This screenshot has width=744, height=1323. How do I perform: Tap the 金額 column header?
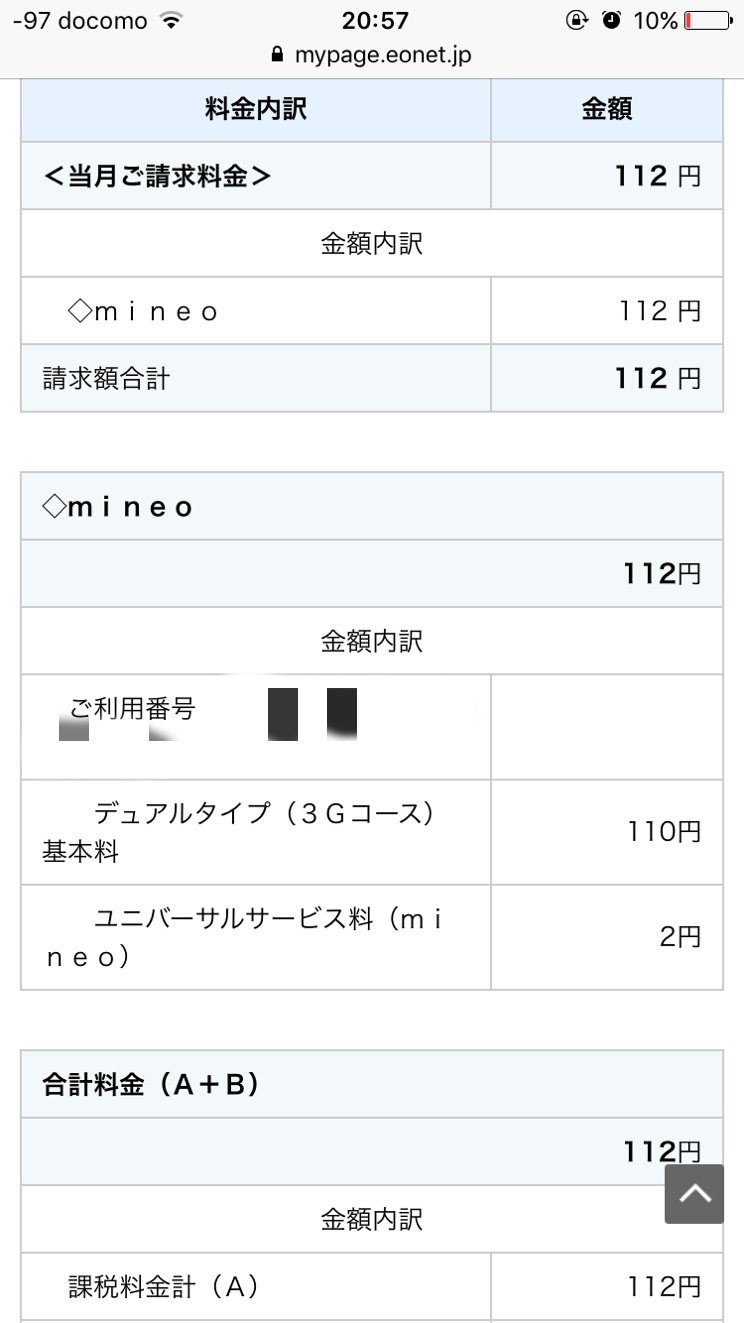coord(606,109)
